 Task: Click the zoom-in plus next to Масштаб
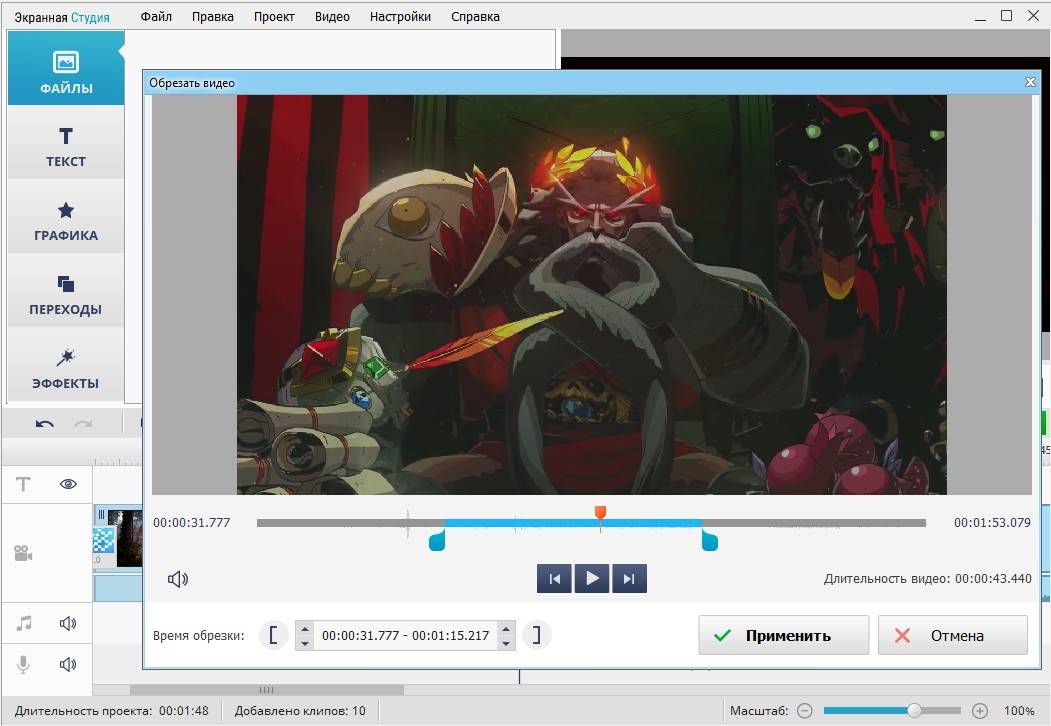pyautogui.click(x=980, y=711)
